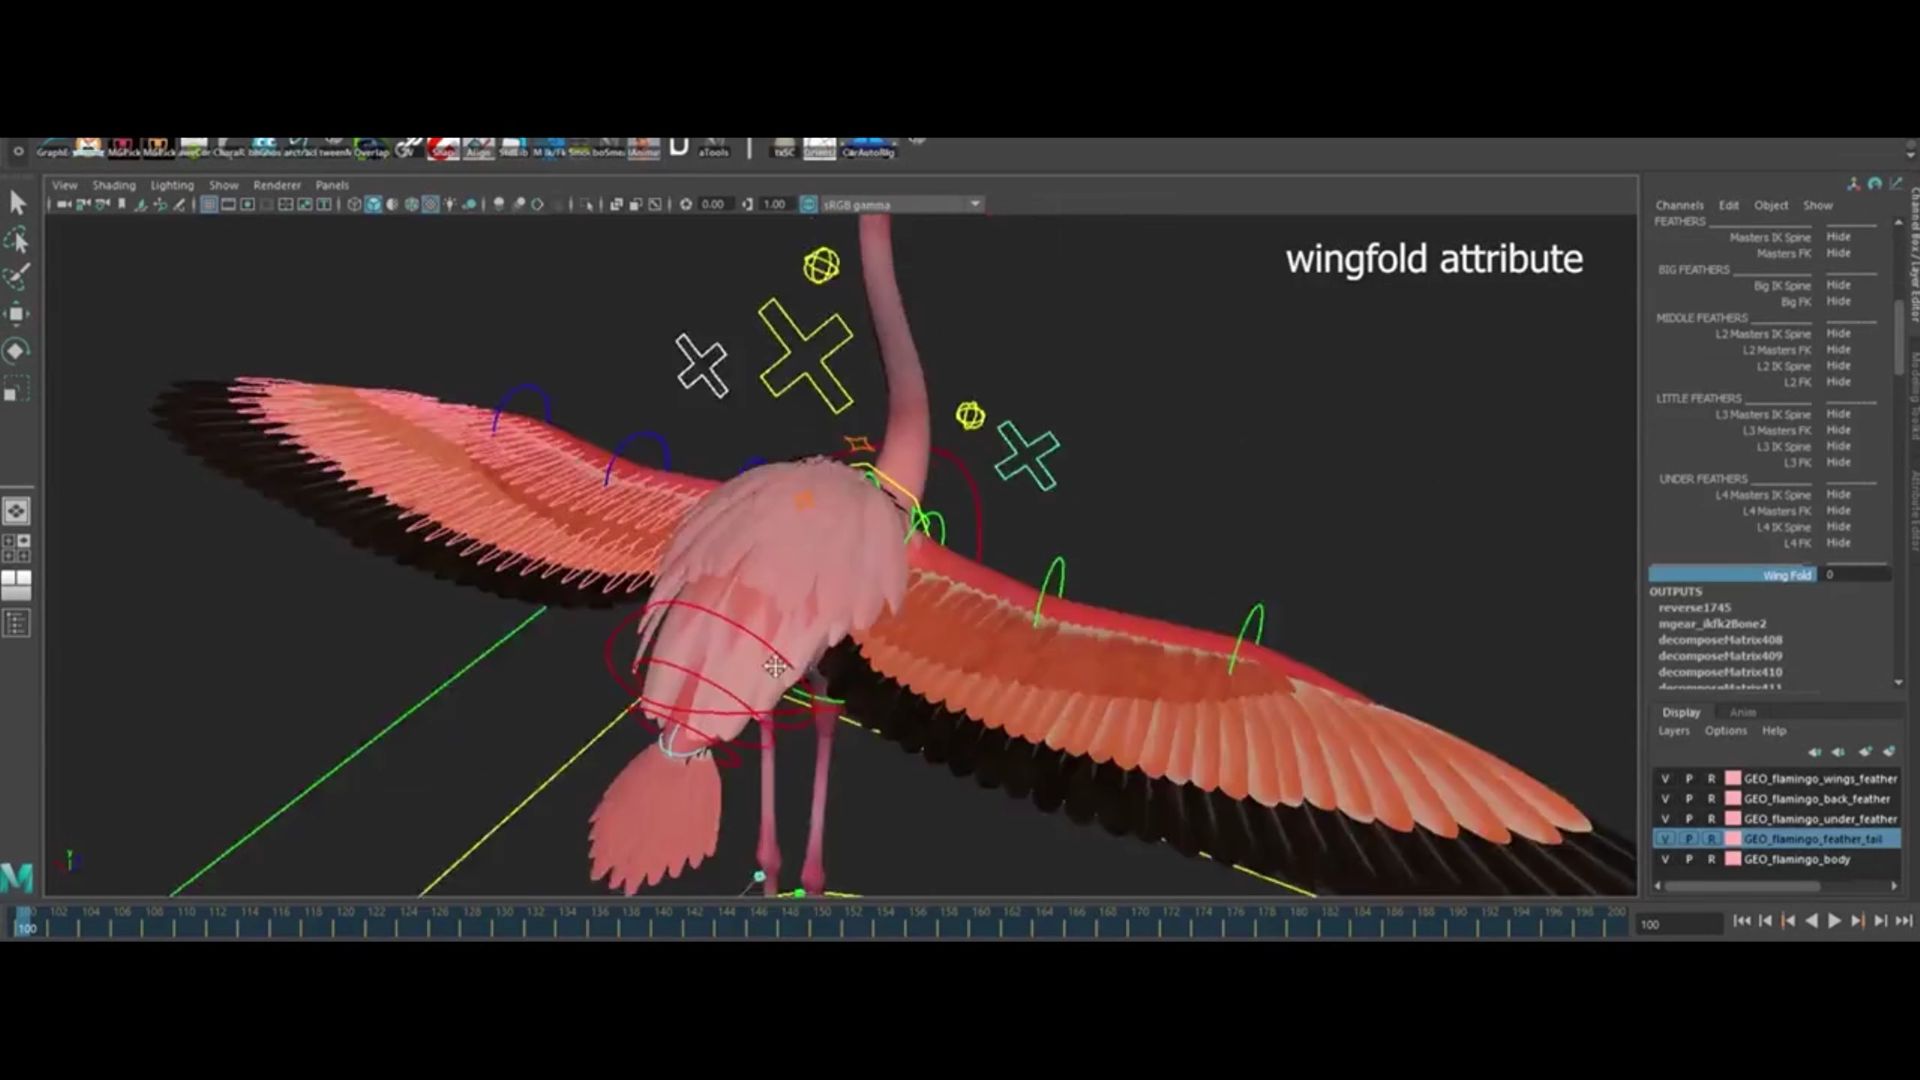This screenshot has height=1080, width=1920.
Task: Pick the Move tool in toolbox
Action: pyautogui.click(x=17, y=314)
